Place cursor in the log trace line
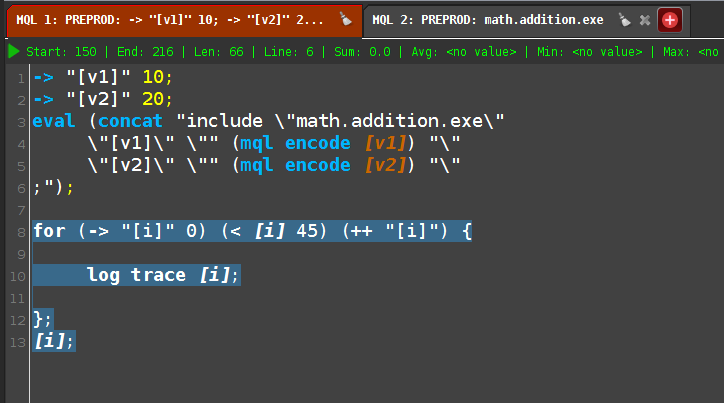This screenshot has width=724, height=403. tap(163, 275)
